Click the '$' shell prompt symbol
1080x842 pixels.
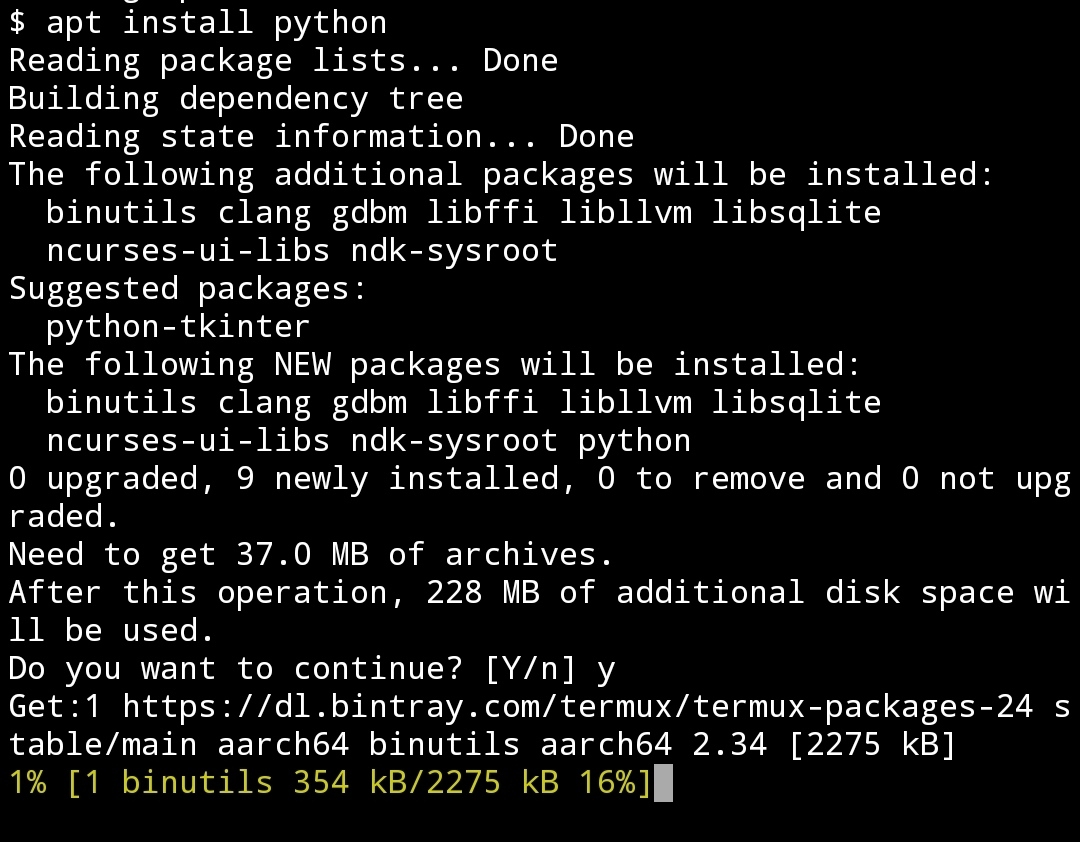coord(17,23)
